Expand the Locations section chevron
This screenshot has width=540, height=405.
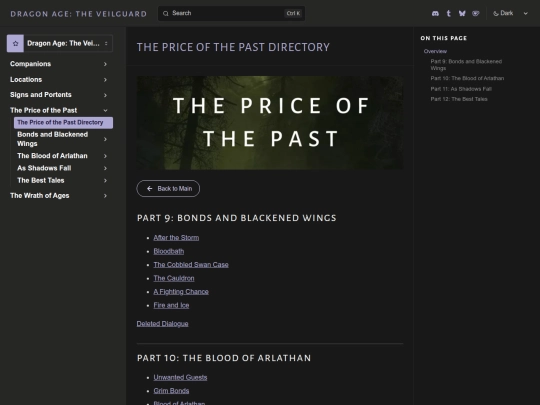(x=105, y=80)
